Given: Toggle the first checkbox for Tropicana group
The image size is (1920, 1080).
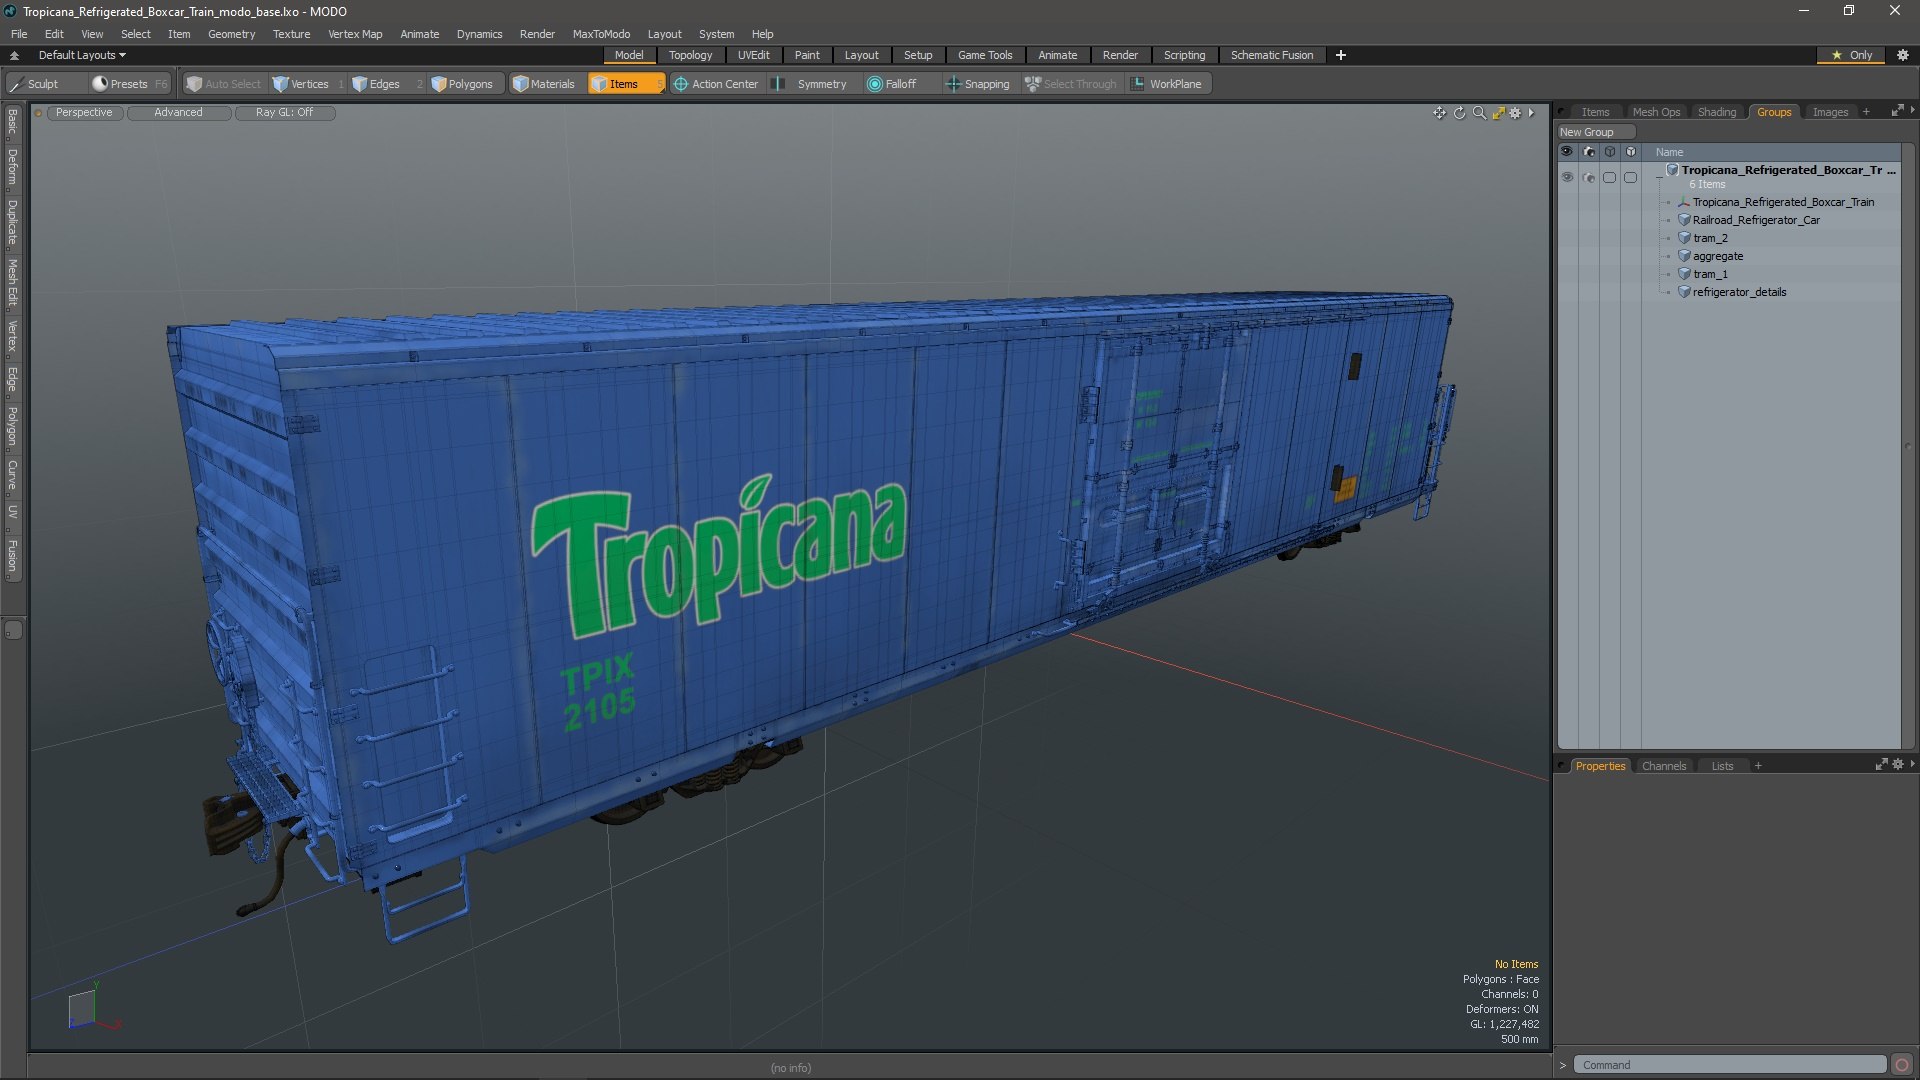Looking at the screenshot, I should (x=1609, y=177).
